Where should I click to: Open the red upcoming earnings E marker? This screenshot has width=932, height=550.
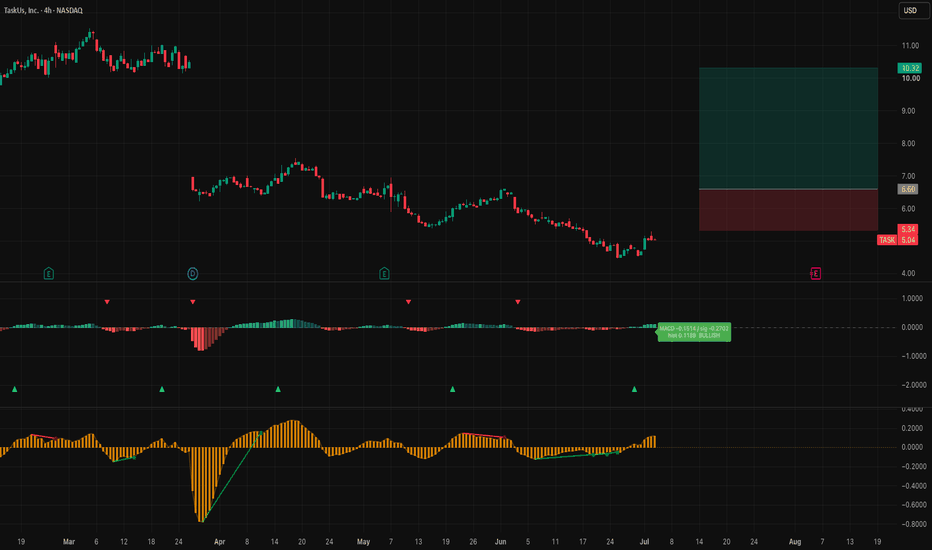pyautogui.click(x=816, y=274)
